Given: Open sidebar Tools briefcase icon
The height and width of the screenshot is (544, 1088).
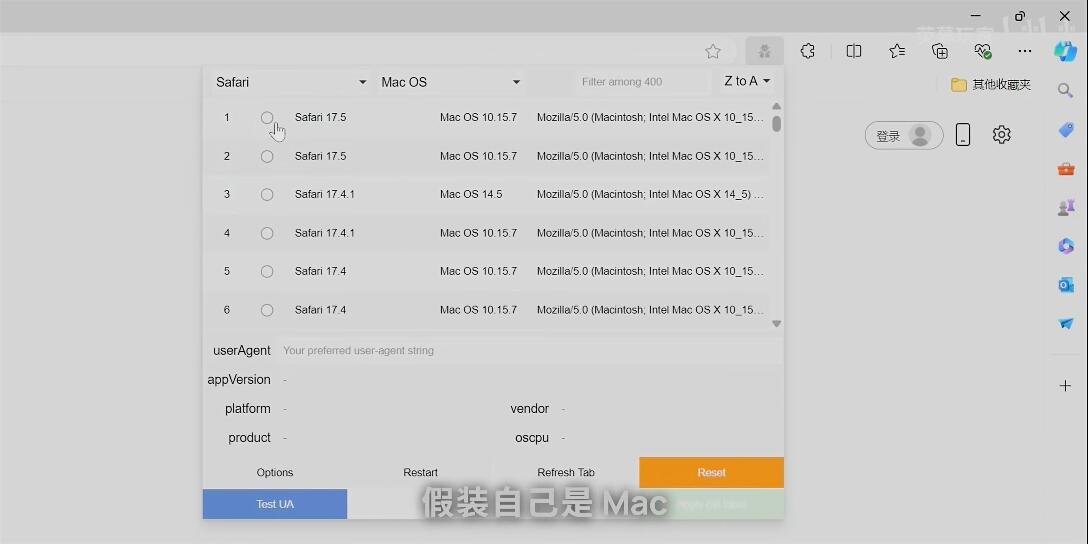Looking at the screenshot, I should point(1066,169).
